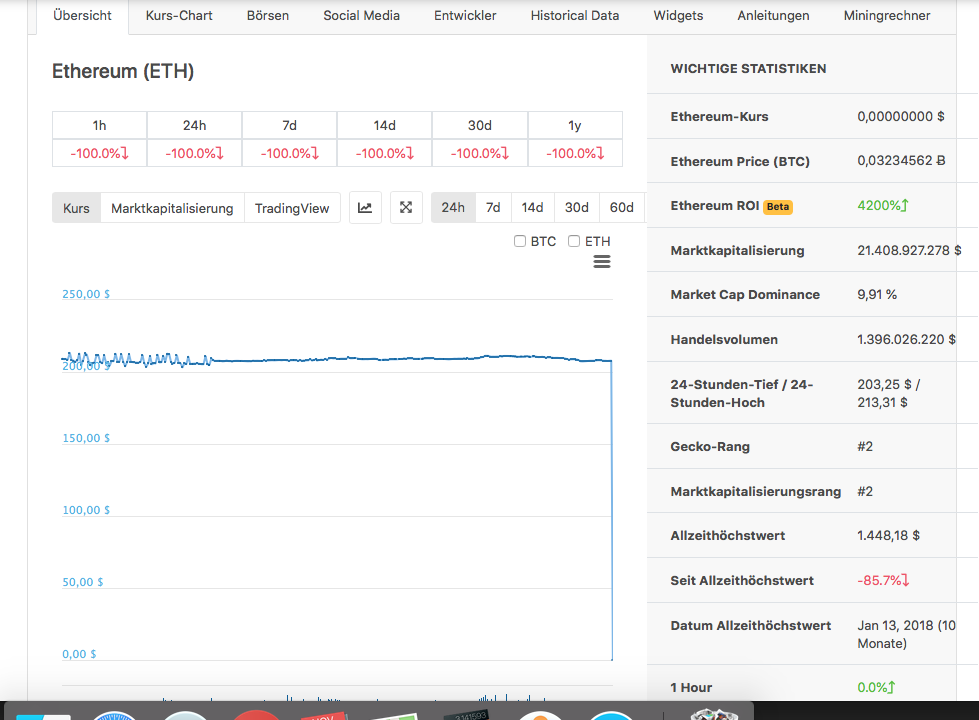Switch to the Kurs-Chart tab

click(x=178, y=15)
